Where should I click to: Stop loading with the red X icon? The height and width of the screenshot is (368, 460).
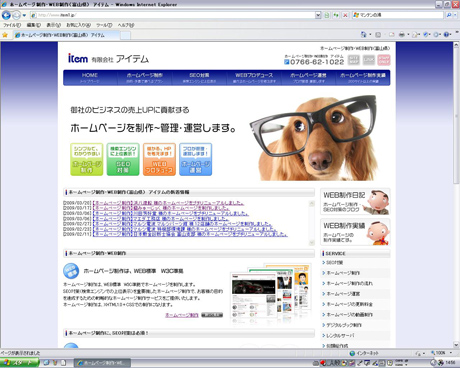click(x=345, y=15)
